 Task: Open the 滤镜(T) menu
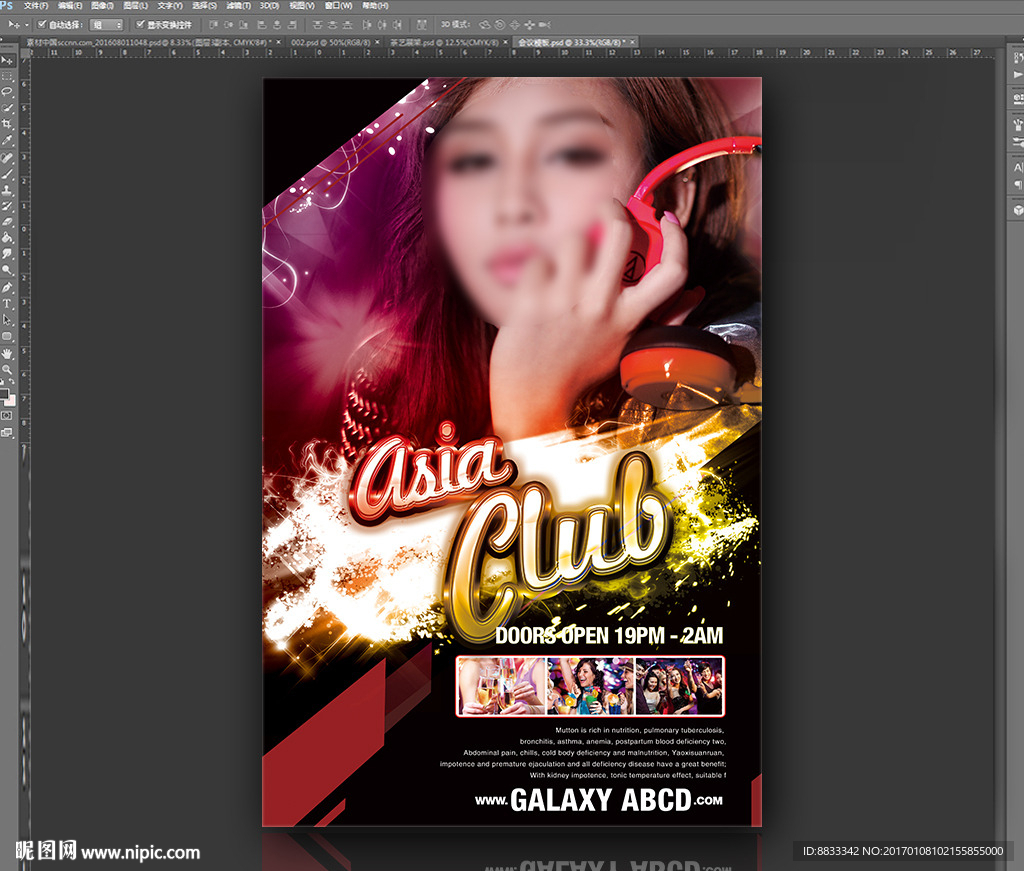[x=238, y=5]
